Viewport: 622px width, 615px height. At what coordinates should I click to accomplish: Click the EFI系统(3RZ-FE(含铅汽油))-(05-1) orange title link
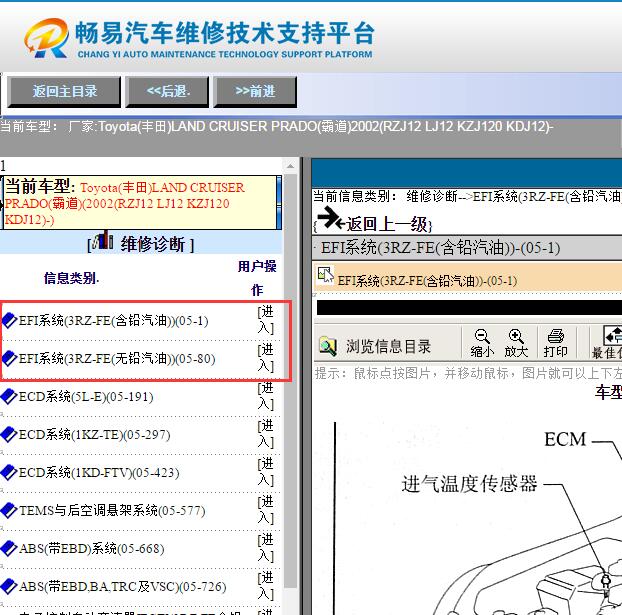tap(427, 281)
